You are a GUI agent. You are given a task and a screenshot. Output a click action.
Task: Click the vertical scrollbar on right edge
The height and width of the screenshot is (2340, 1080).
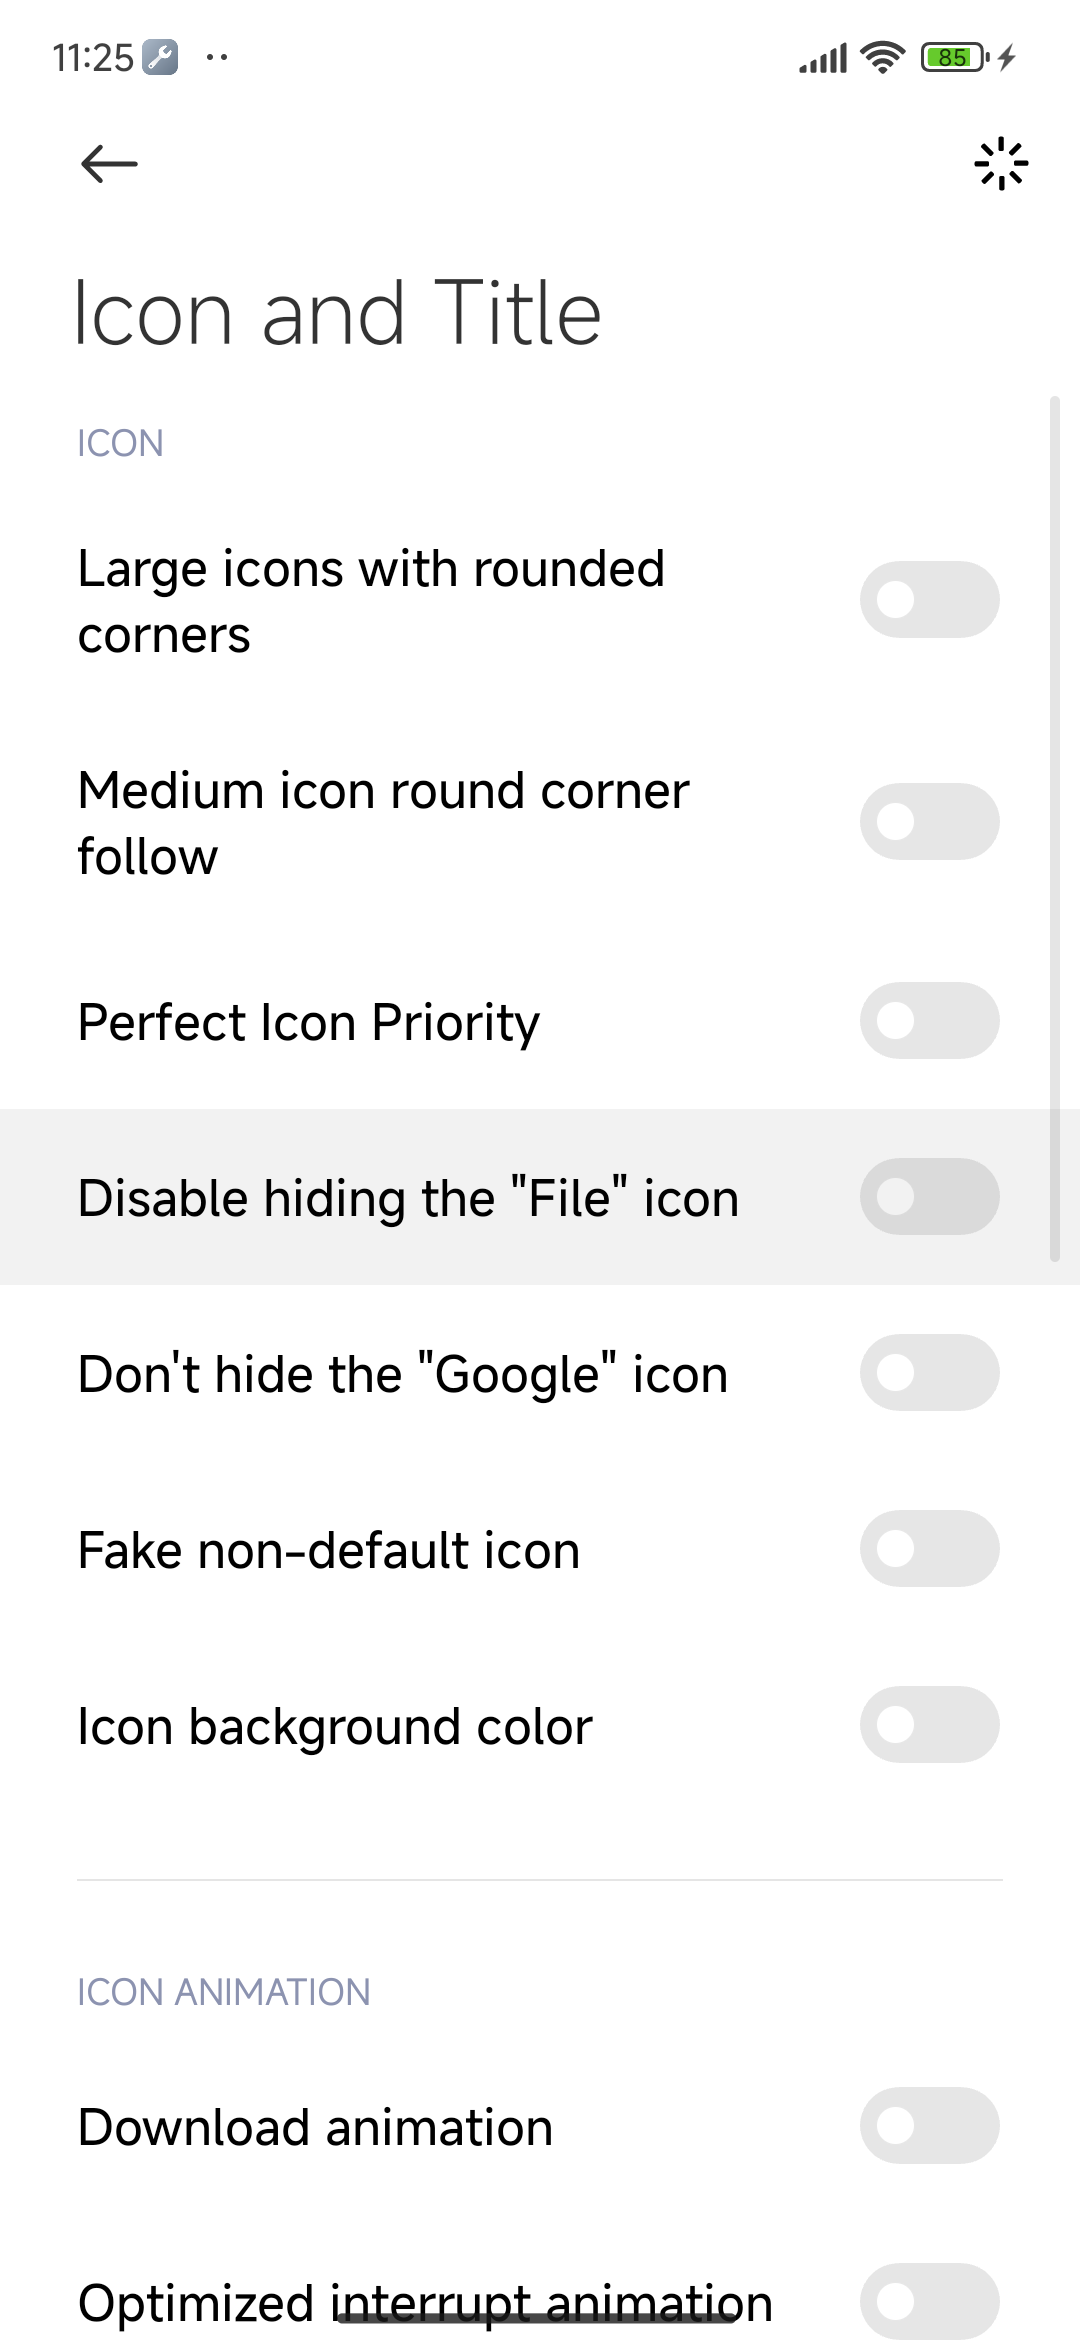click(1054, 830)
